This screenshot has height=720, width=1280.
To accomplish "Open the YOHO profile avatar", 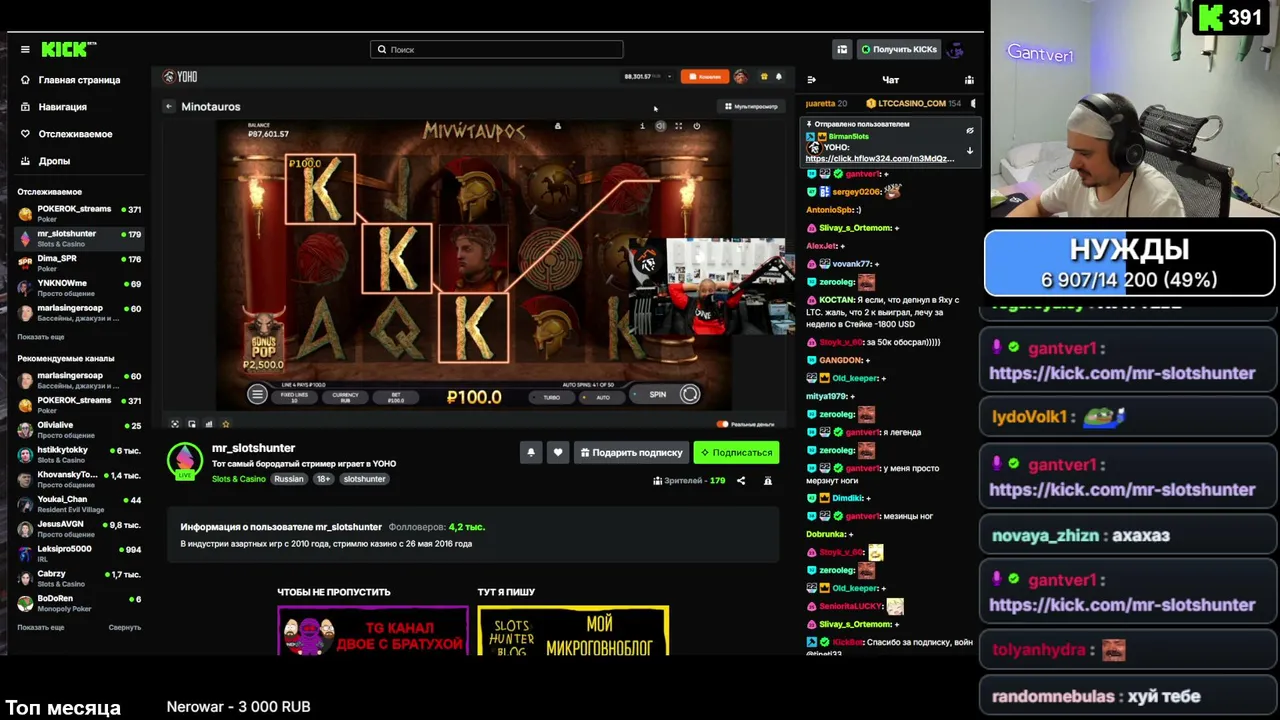I will 740,76.
